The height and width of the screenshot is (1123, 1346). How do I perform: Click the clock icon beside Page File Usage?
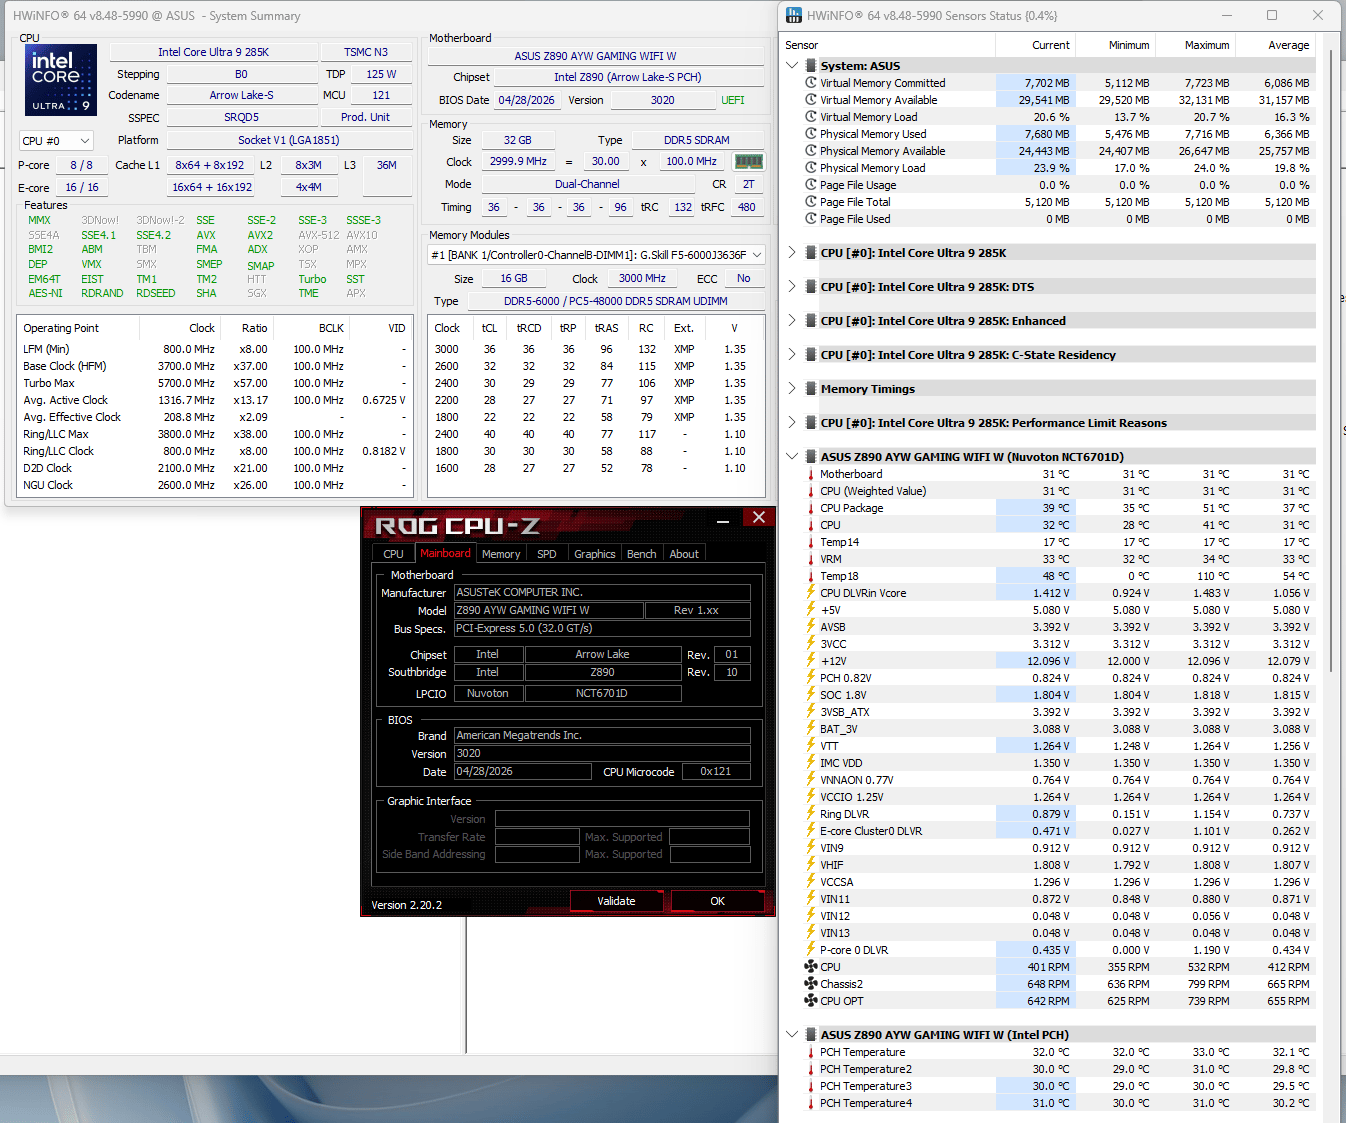tap(811, 185)
